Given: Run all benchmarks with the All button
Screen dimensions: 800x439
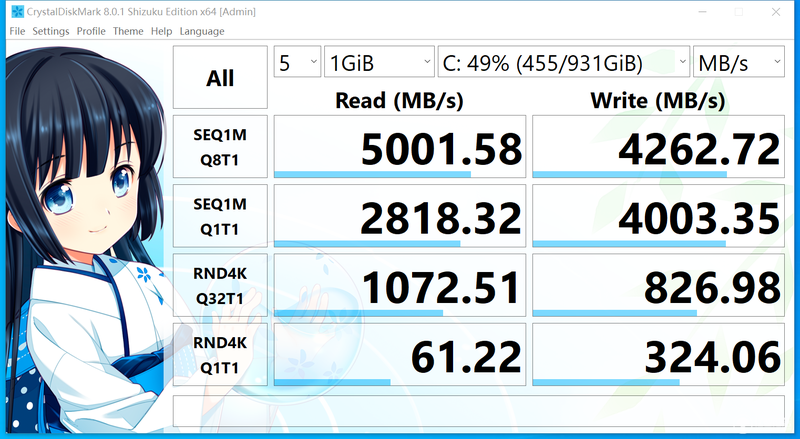Looking at the screenshot, I should [x=220, y=77].
